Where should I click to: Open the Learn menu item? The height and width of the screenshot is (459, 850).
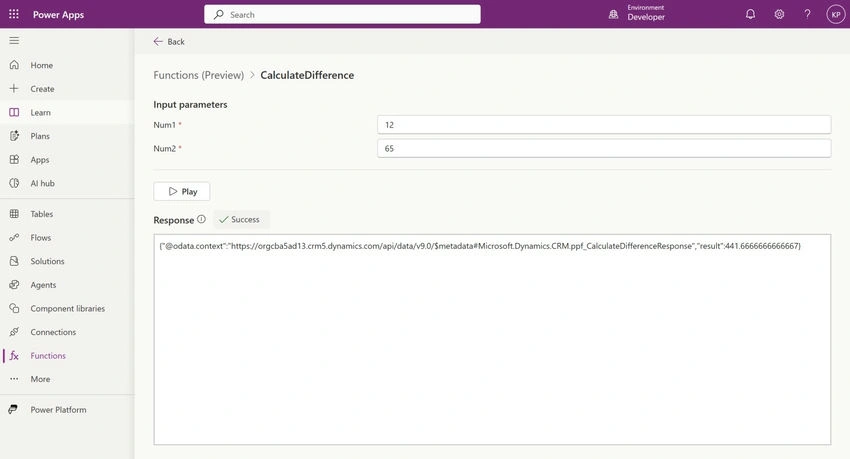tap(67, 112)
